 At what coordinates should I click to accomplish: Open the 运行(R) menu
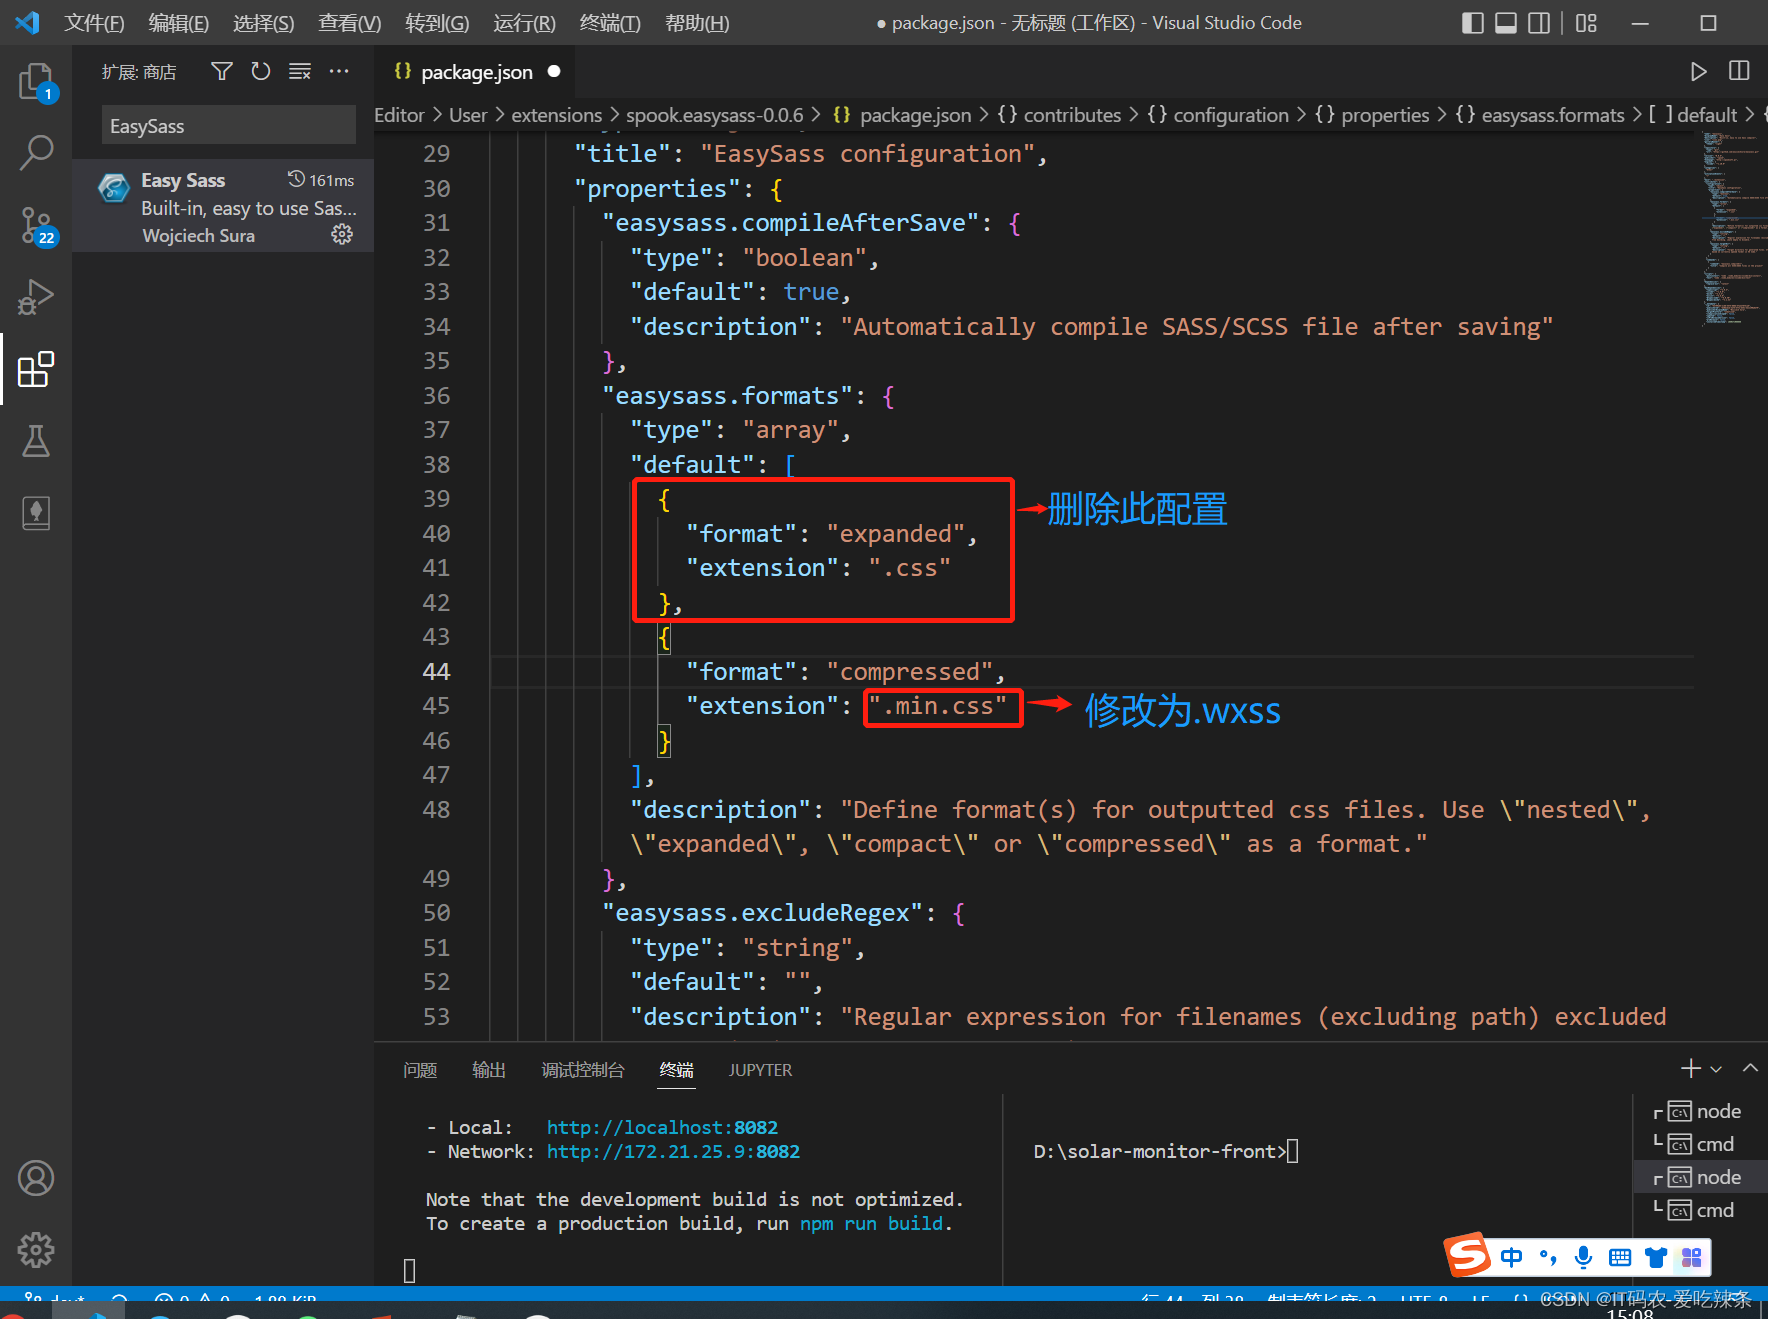524,23
